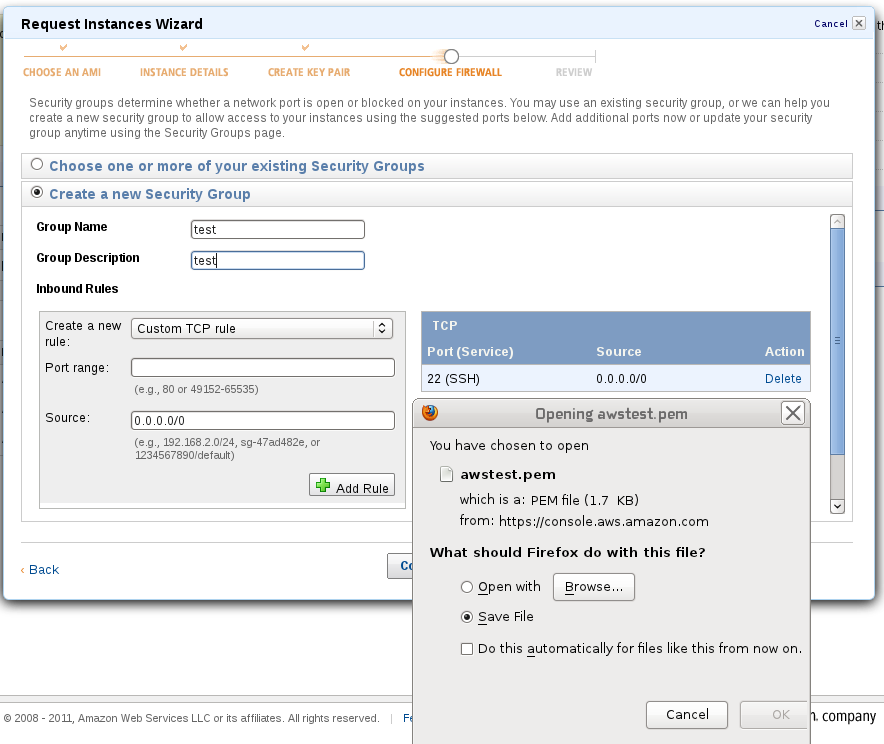Click the Firefox icon in download dialog
The height and width of the screenshot is (744, 884).
(x=430, y=413)
